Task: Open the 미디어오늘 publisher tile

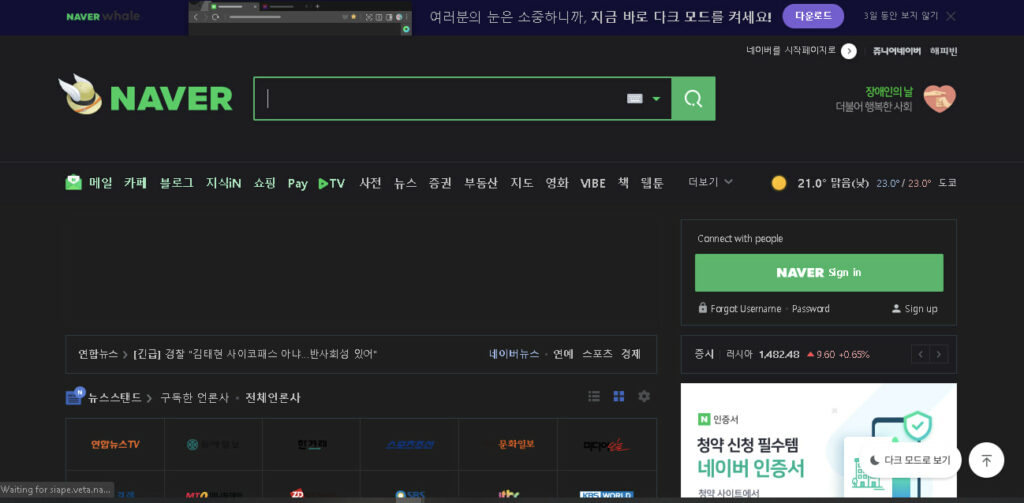Action: coord(607,444)
